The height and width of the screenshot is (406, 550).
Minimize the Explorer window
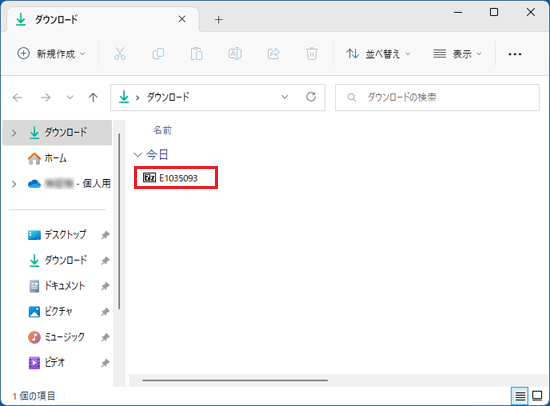pos(458,12)
